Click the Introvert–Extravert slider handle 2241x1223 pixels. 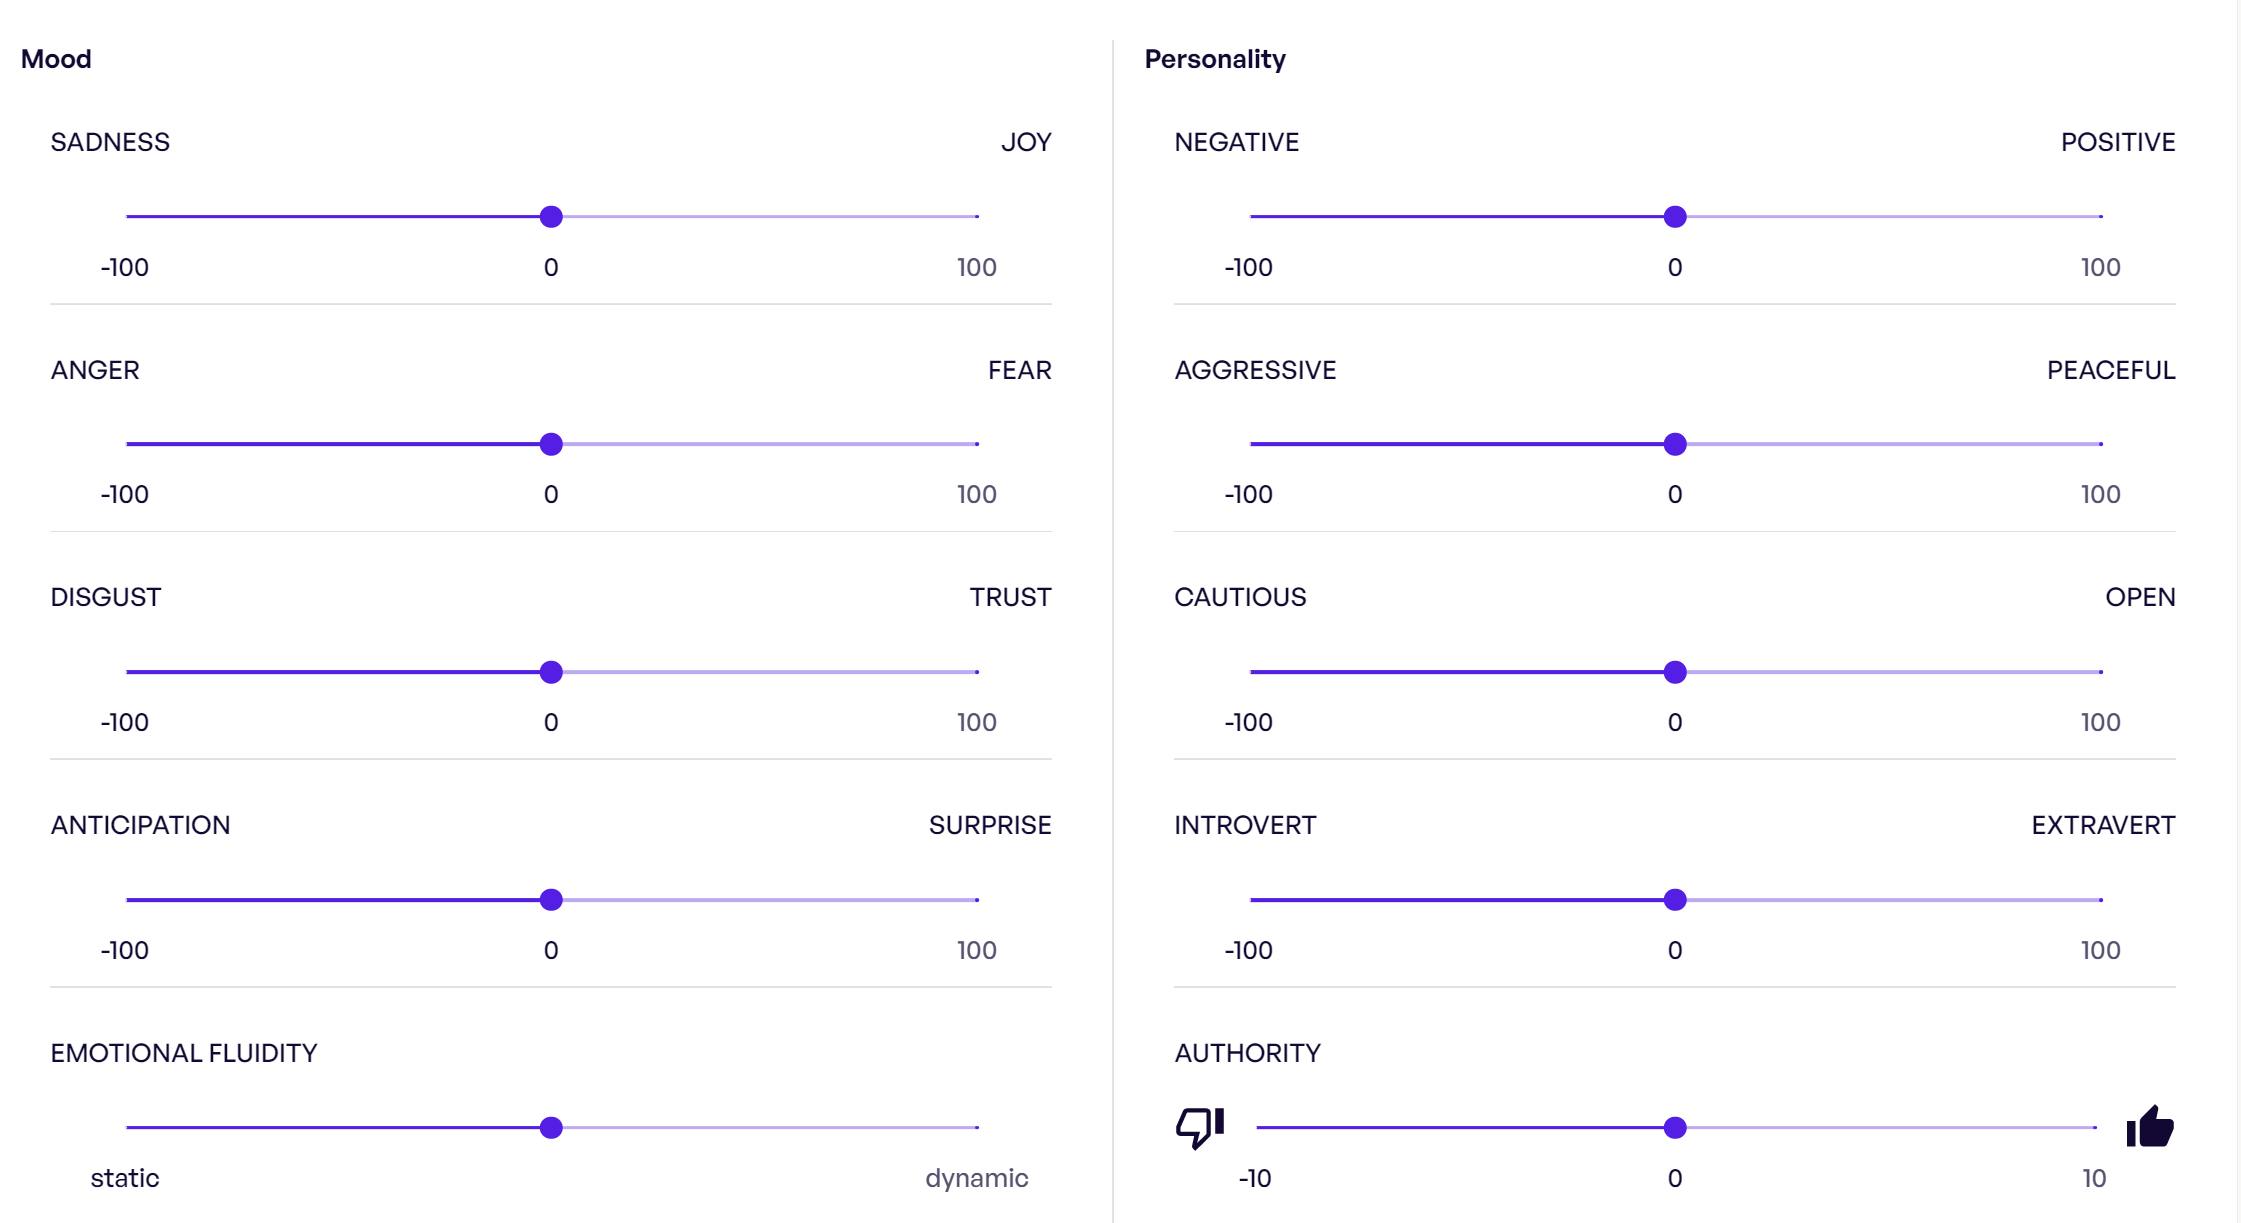[x=1675, y=900]
